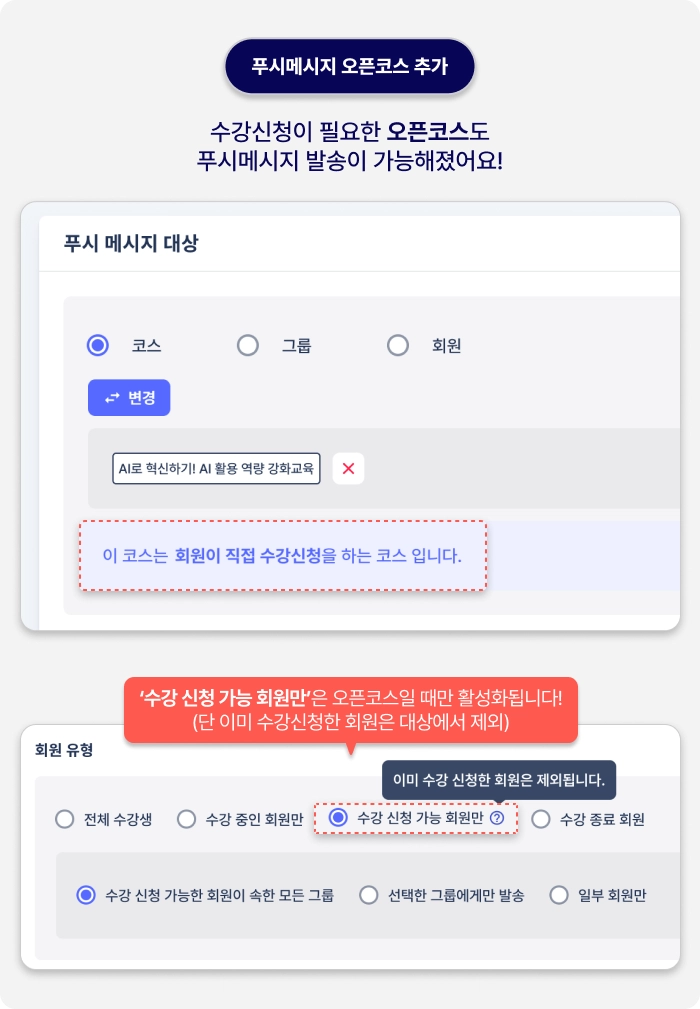The image size is (700, 1009).
Task: Select 수강 신청 가능한 회원이 속한 모든 그룹
Action: 86,895
